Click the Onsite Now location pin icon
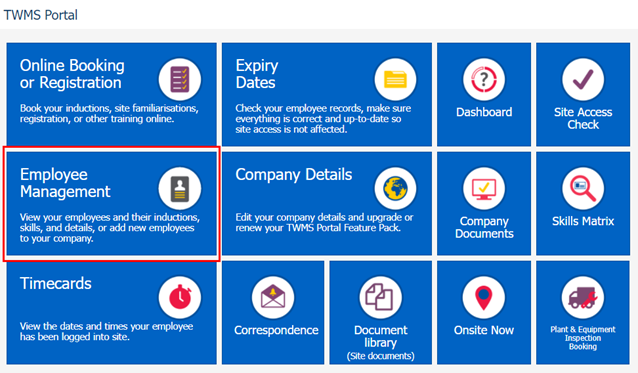 484,298
